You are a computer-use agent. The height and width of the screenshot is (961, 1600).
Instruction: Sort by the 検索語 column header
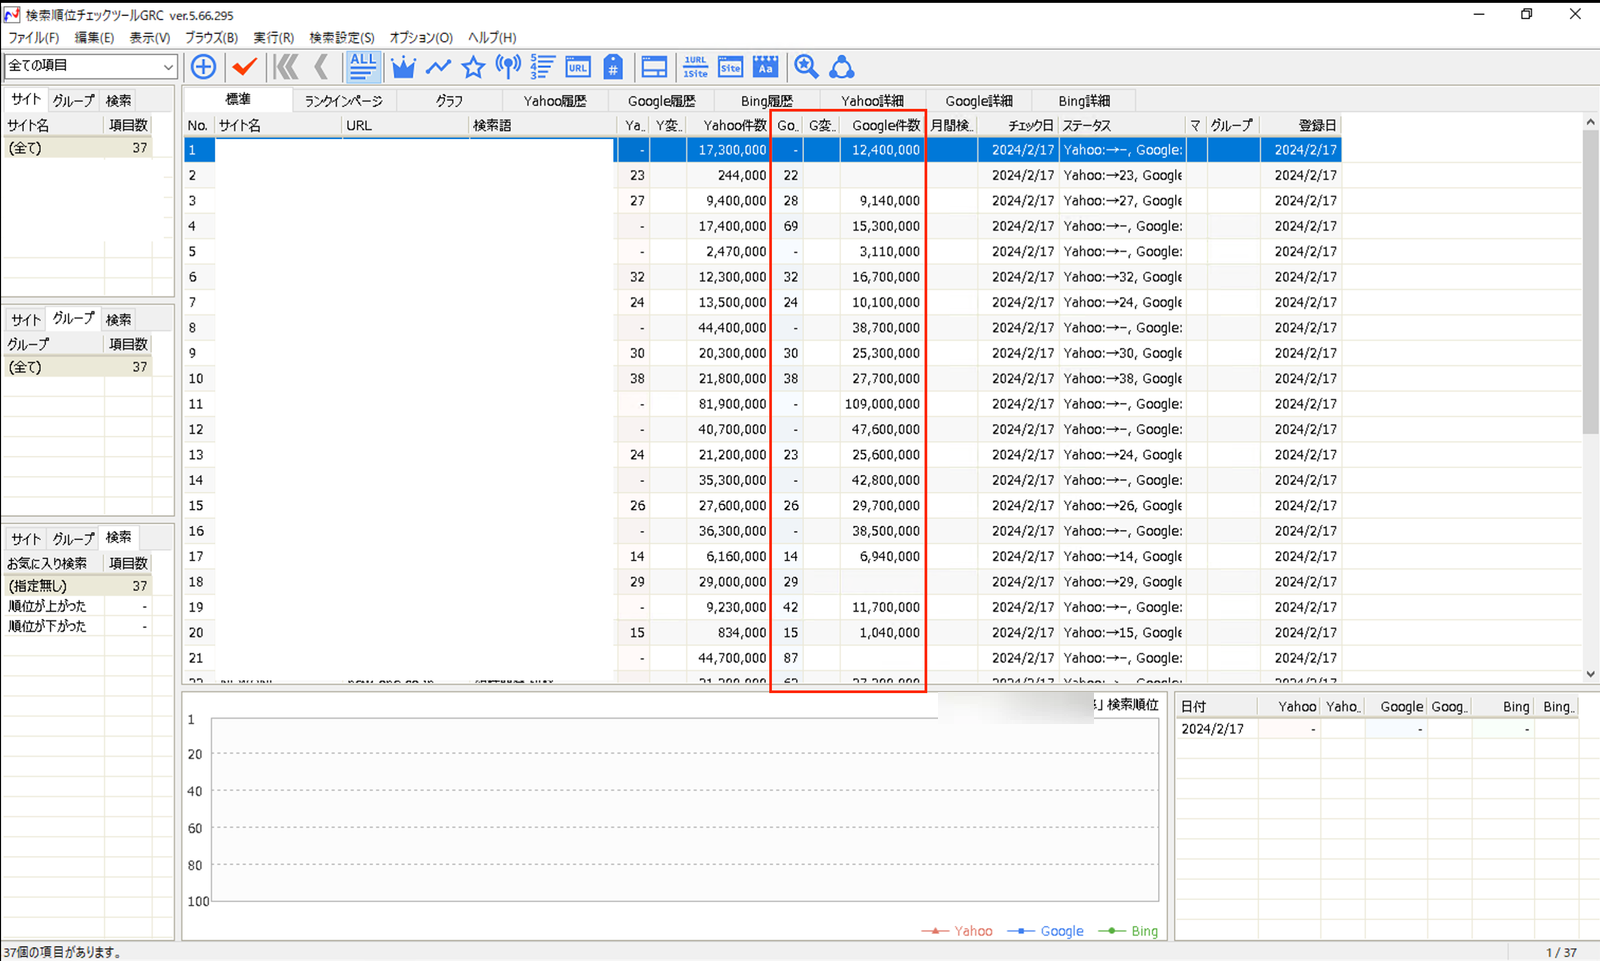pyautogui.click(x=543, y=125)
